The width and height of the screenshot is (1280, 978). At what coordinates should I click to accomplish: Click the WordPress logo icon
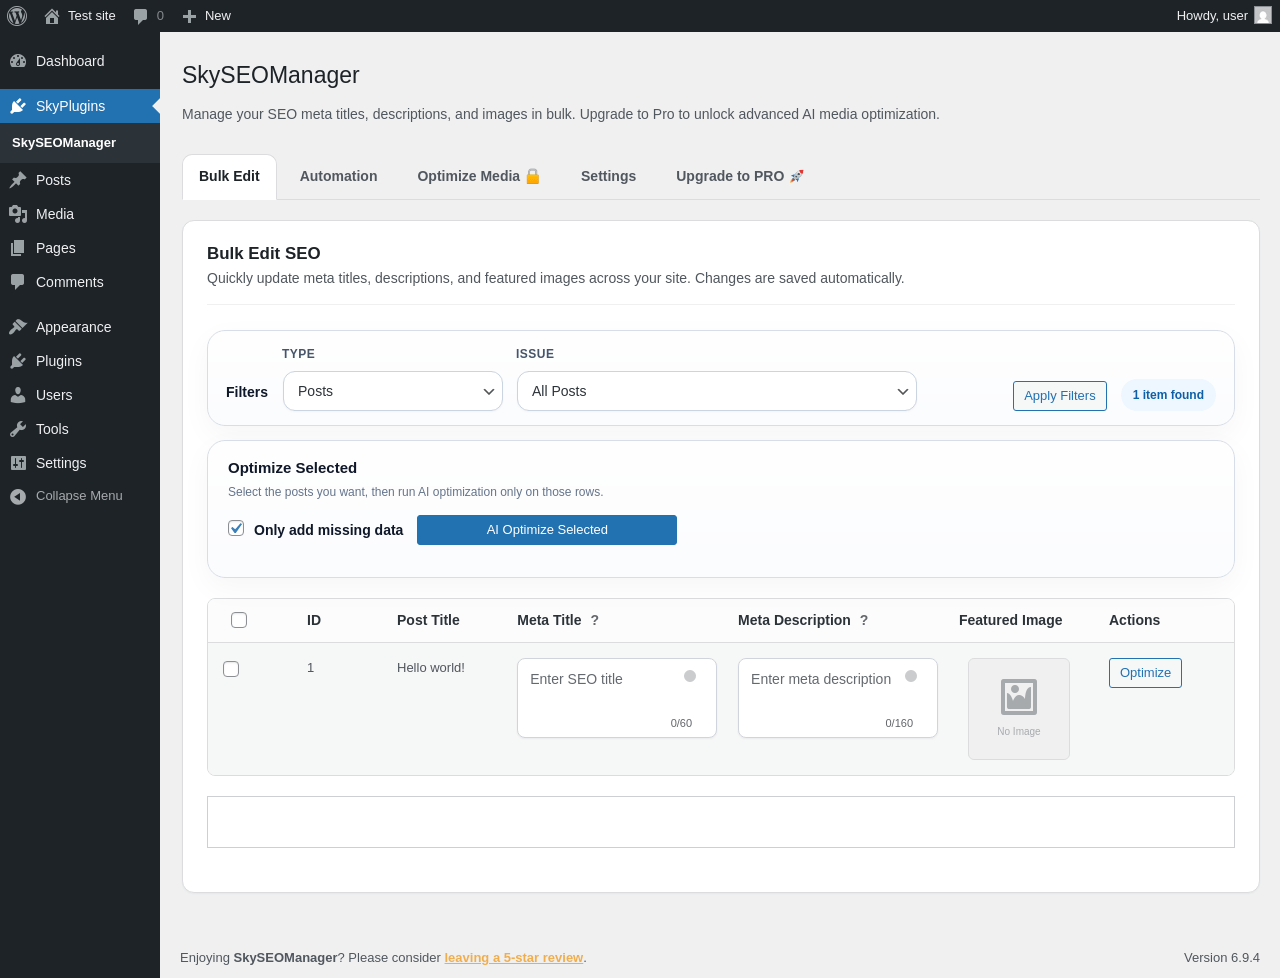coord(17,16)
